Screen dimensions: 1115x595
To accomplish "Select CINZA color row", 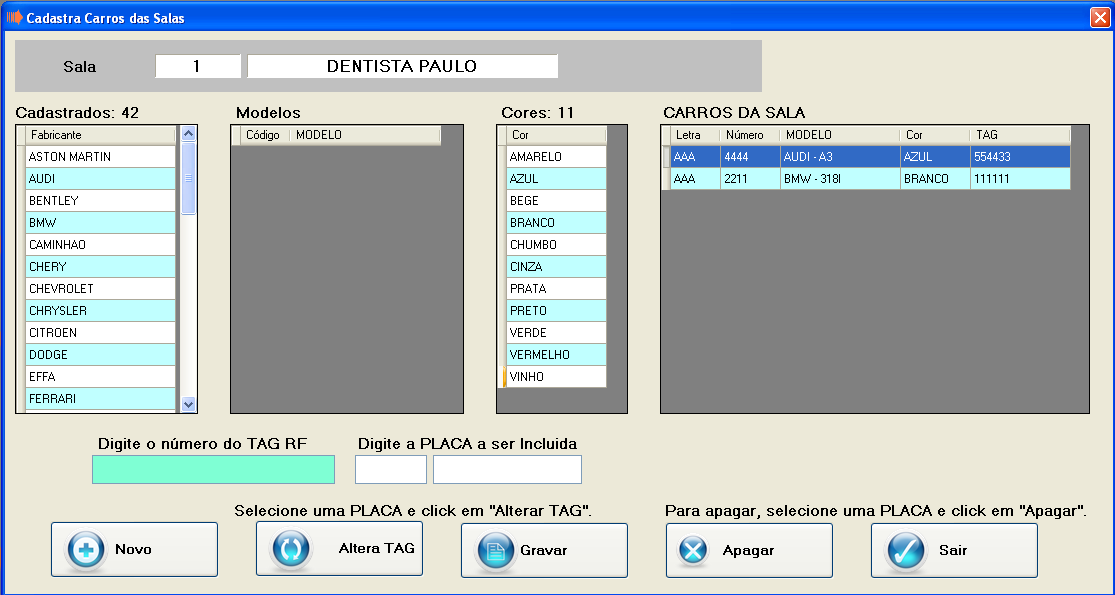I will tap(556, 267).
